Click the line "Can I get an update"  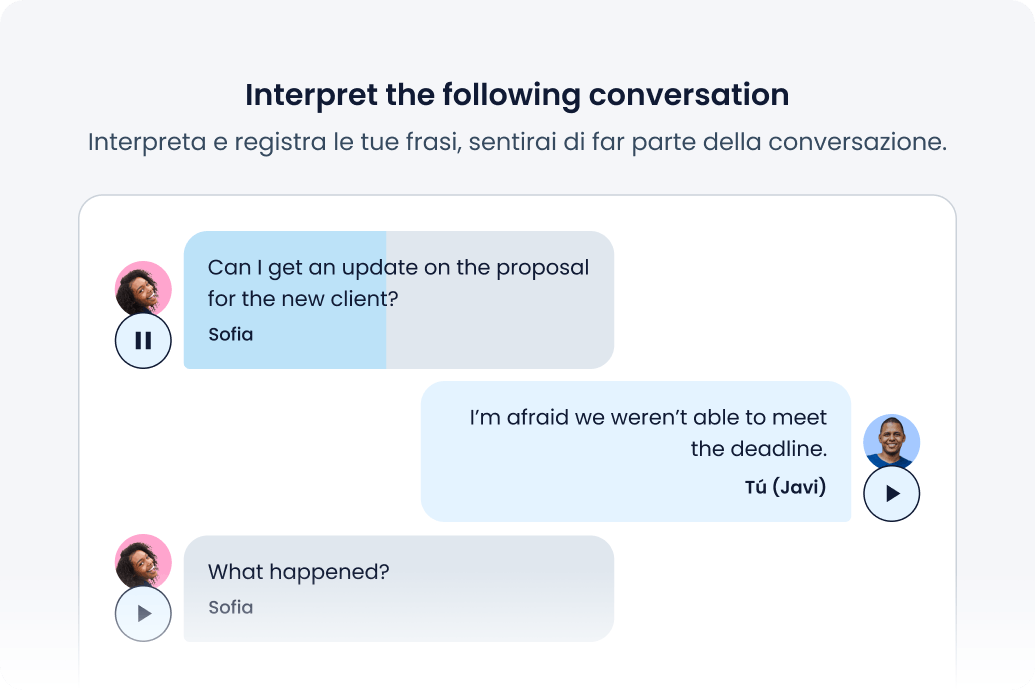pyautogui.click(x=302, y=268)
